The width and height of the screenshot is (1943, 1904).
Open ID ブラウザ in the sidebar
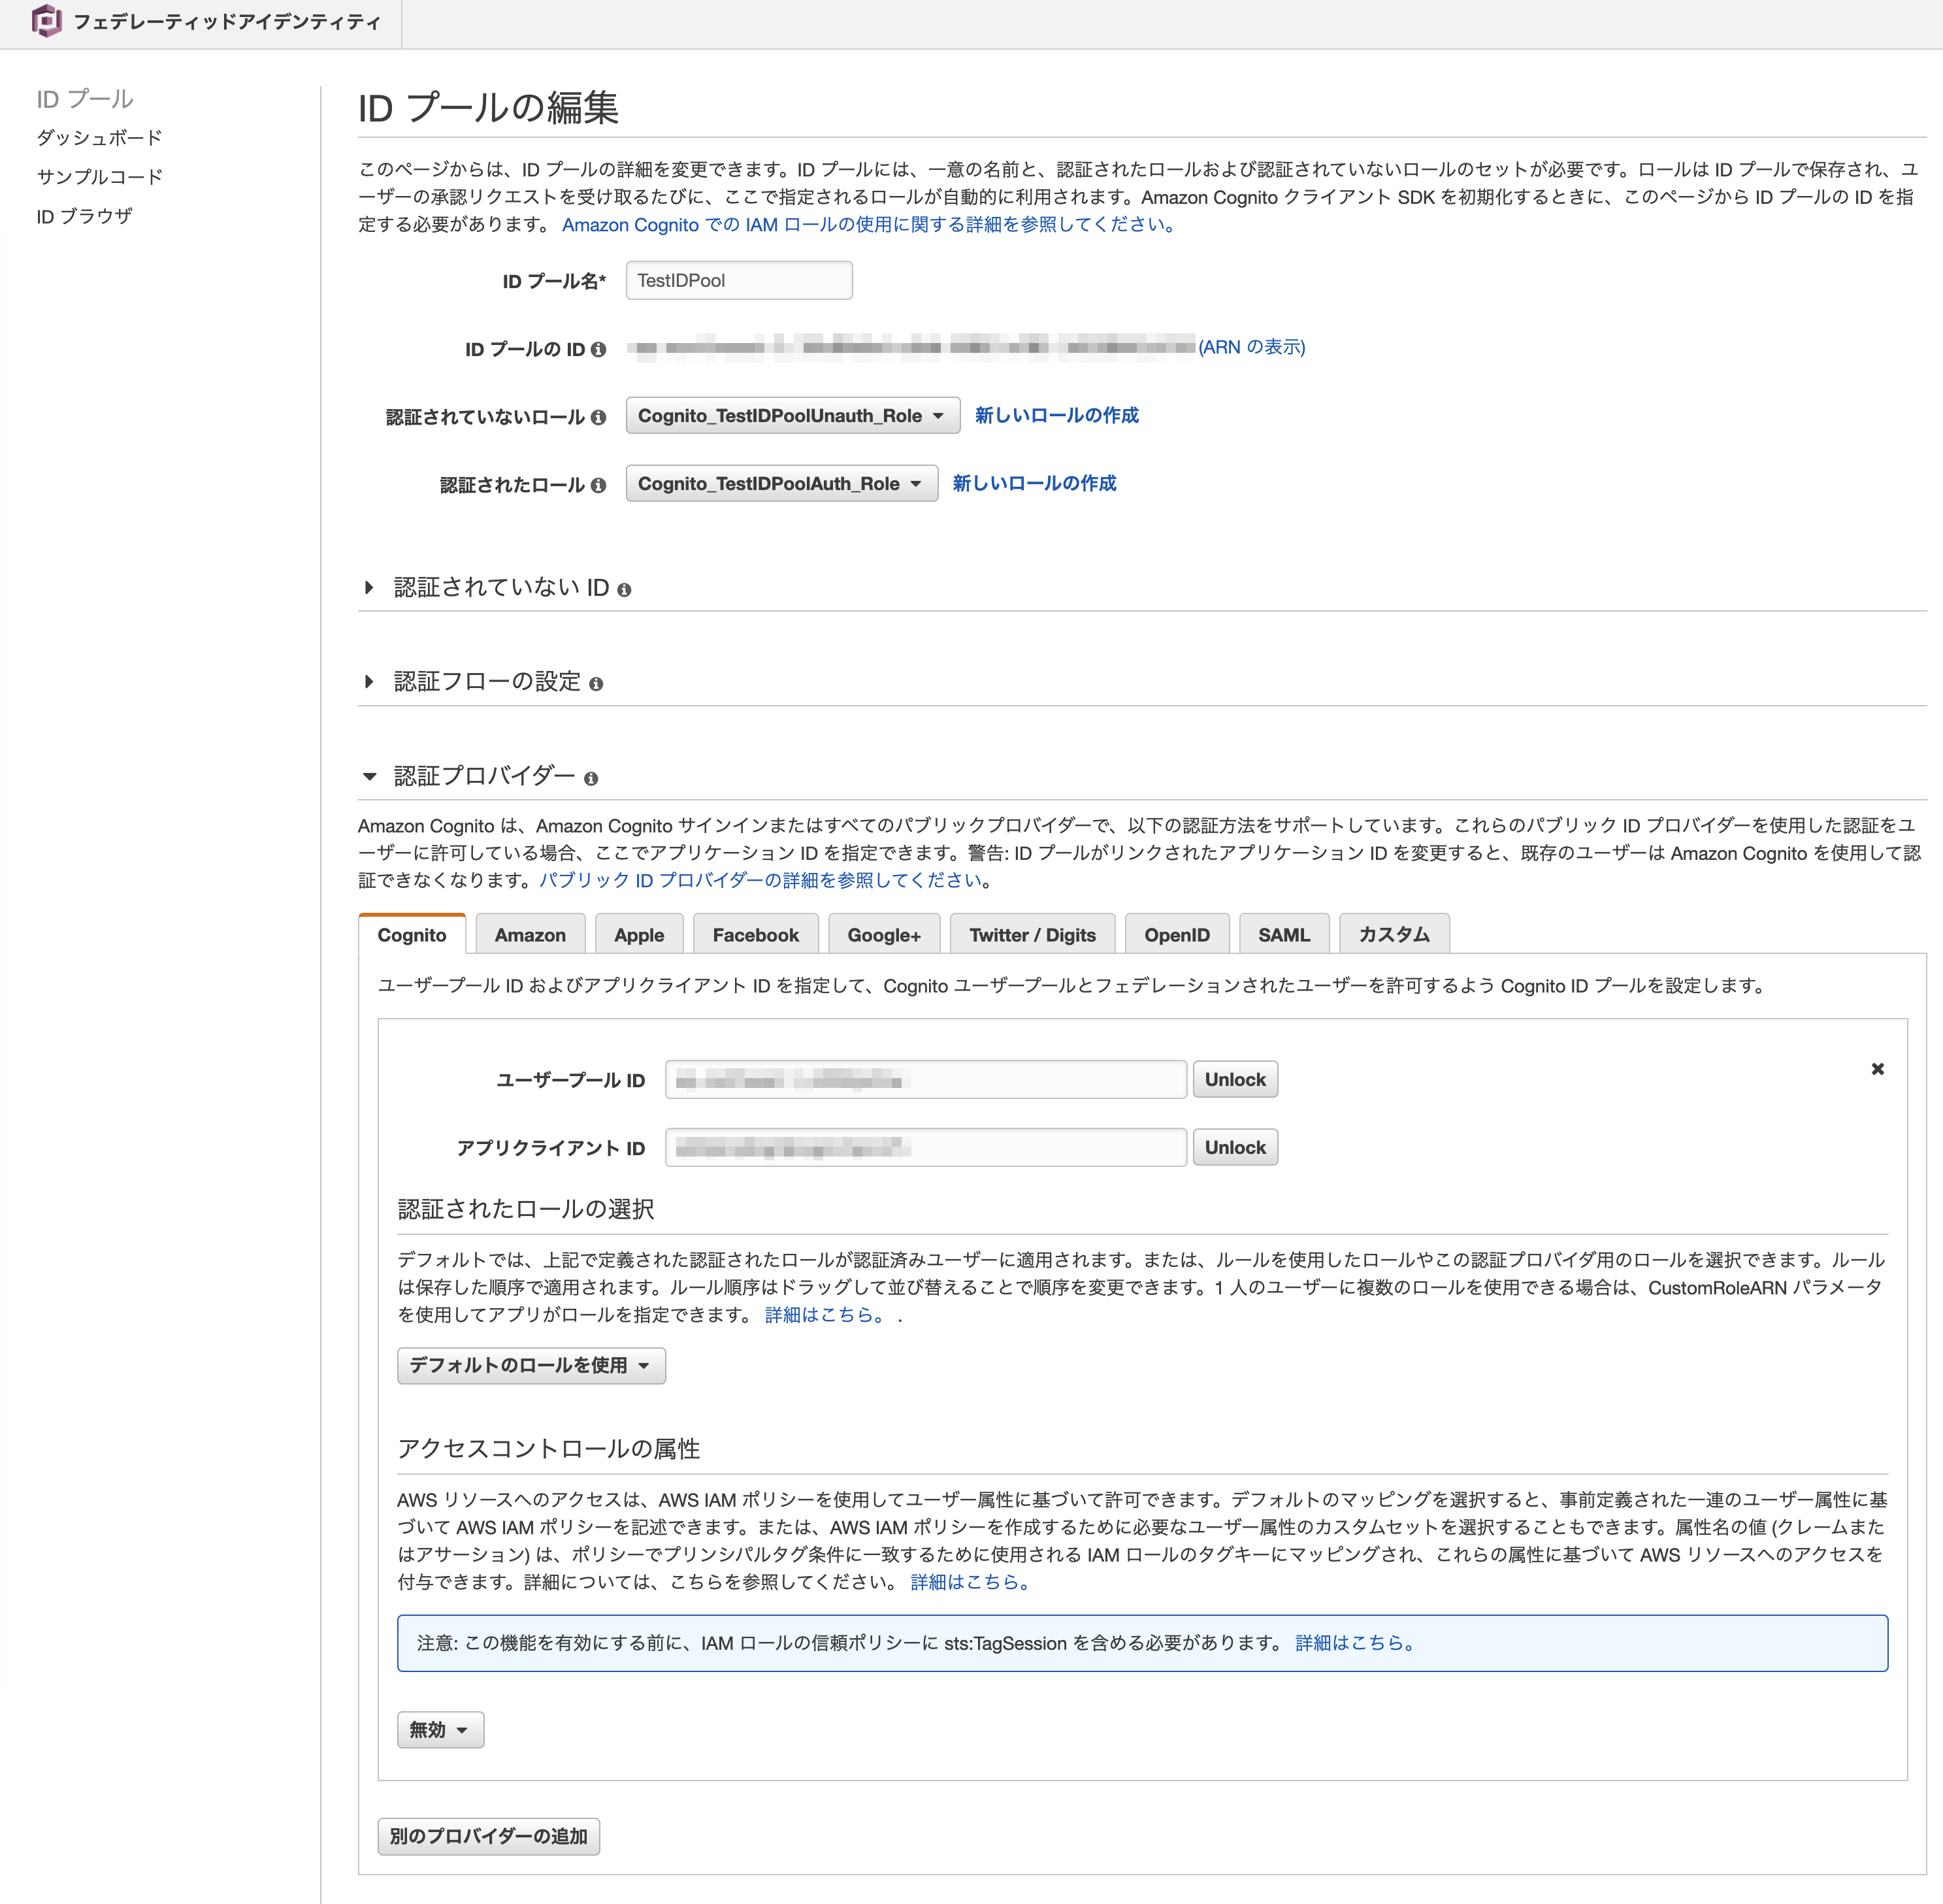click(84, 216)
